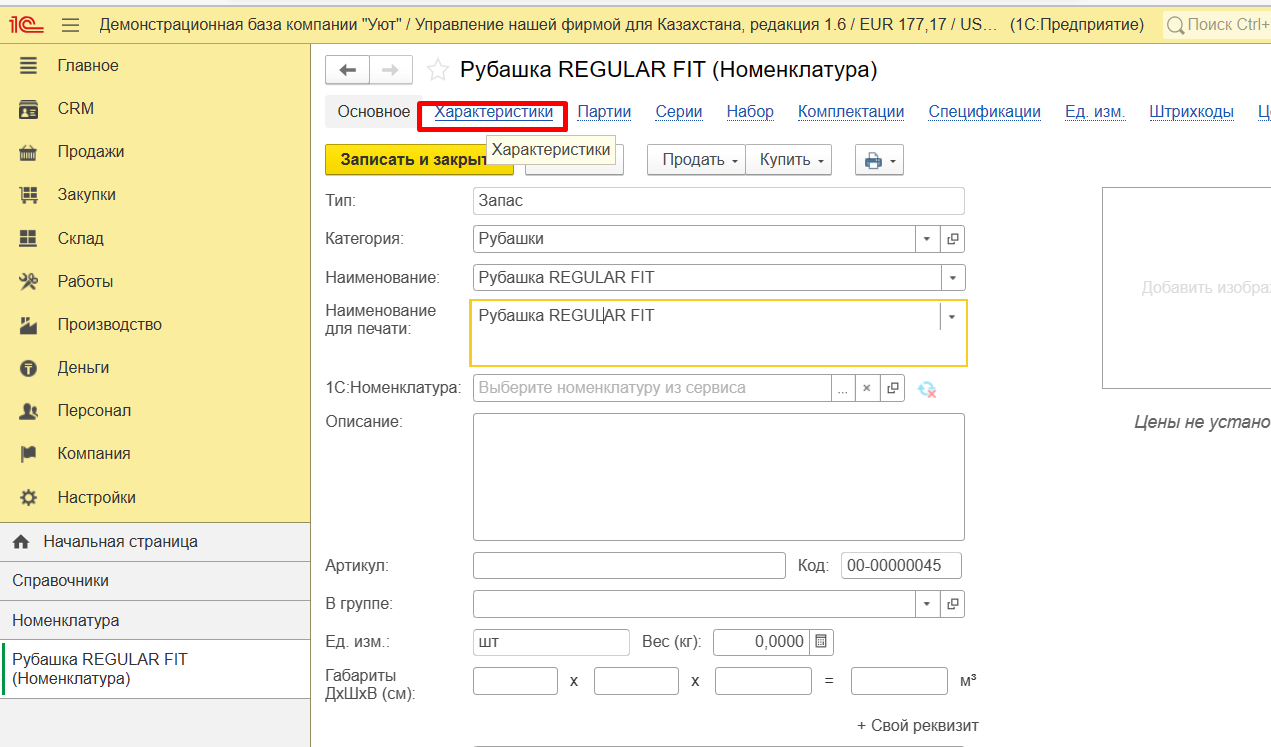
Task: Click into the Артикул input field
Action: tap(629, 565)
